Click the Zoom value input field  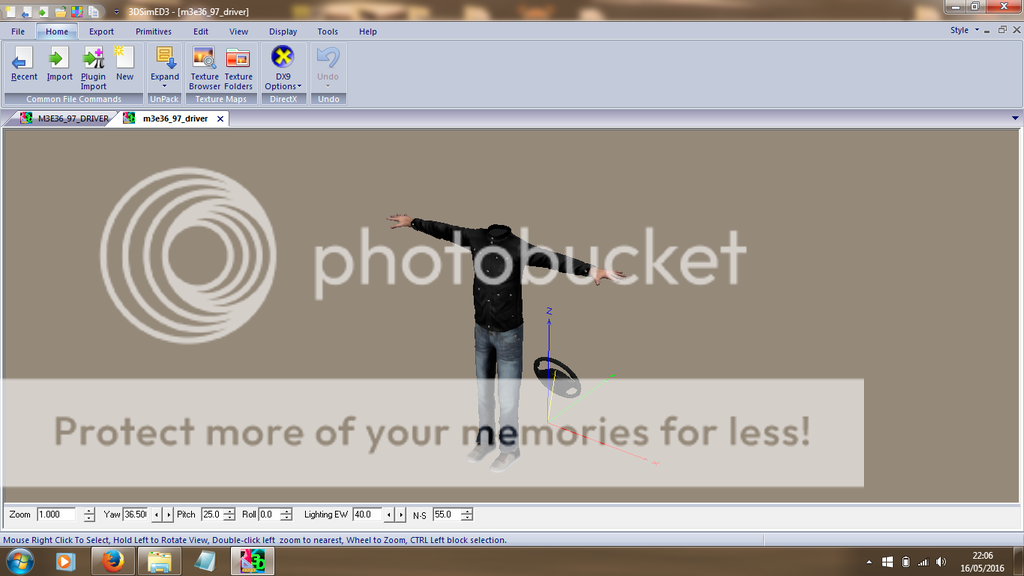point(57,514)
